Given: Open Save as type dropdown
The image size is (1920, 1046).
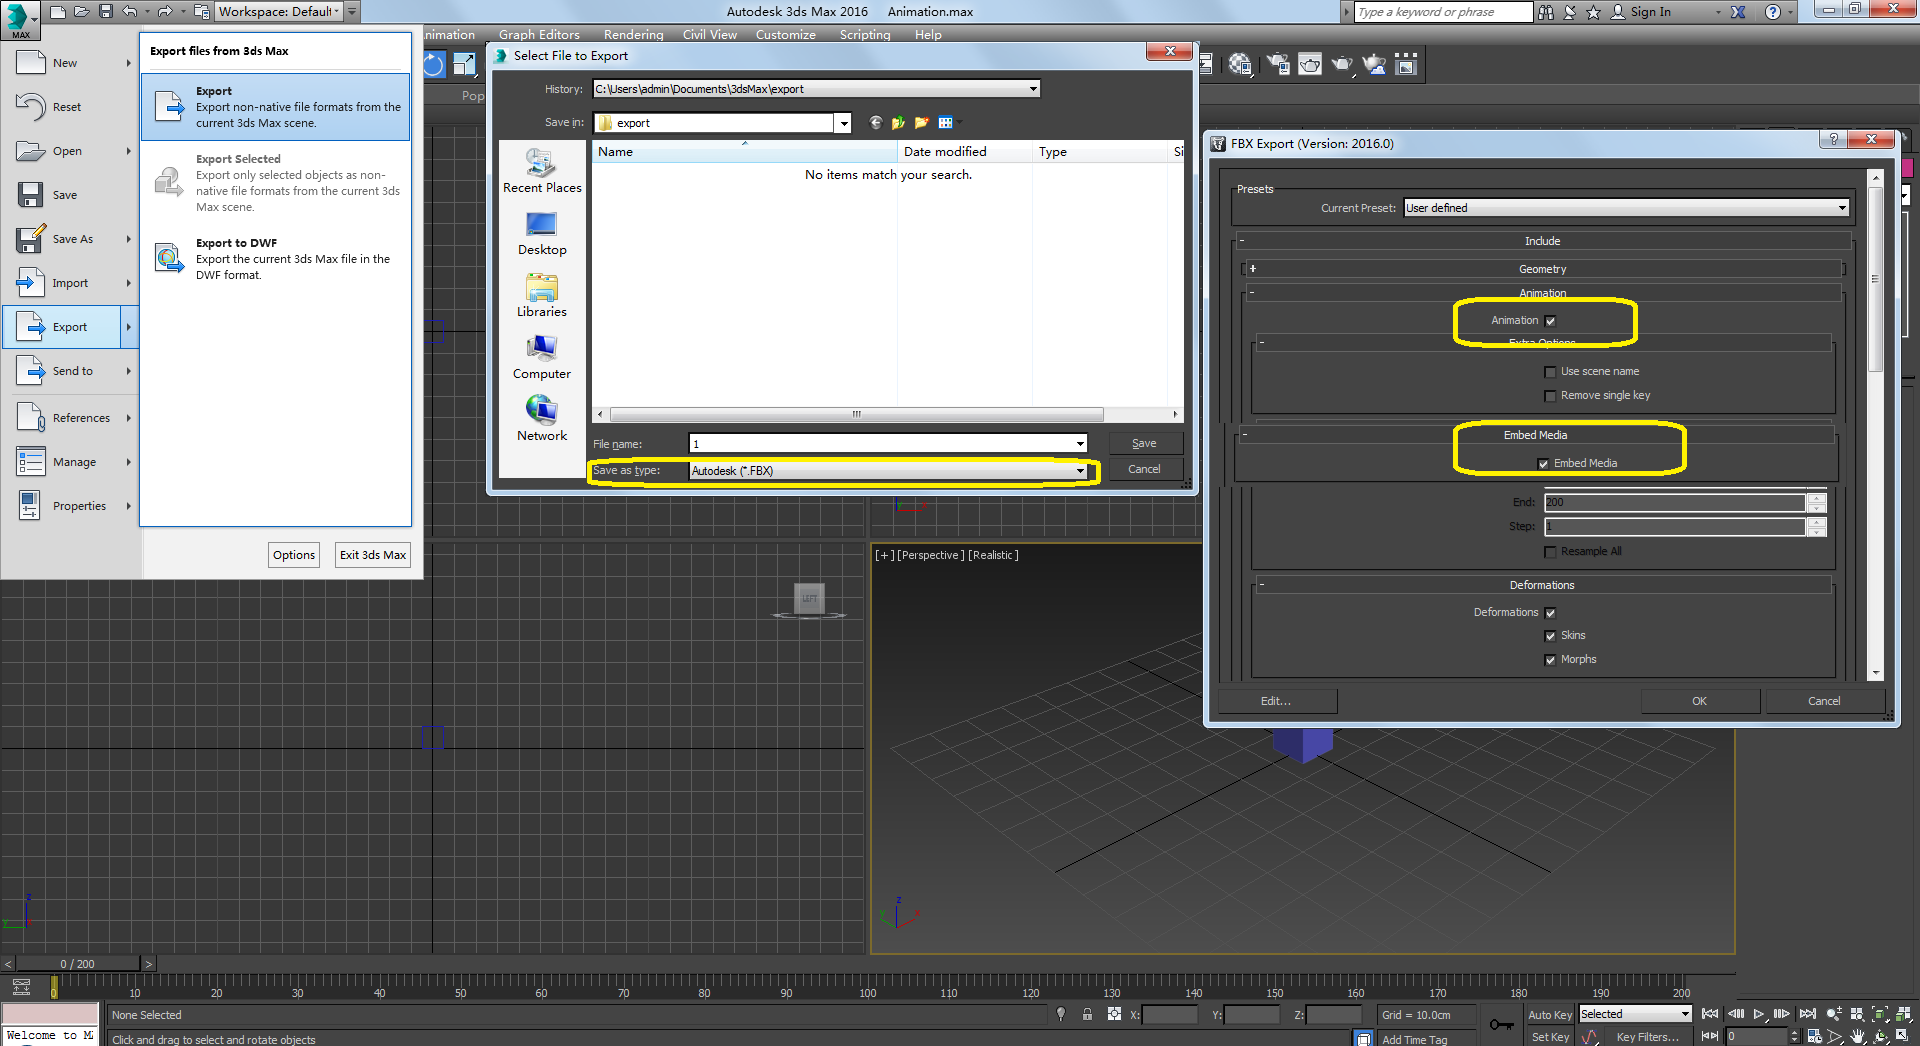Looking at the screenshot, I should [888, 471].
